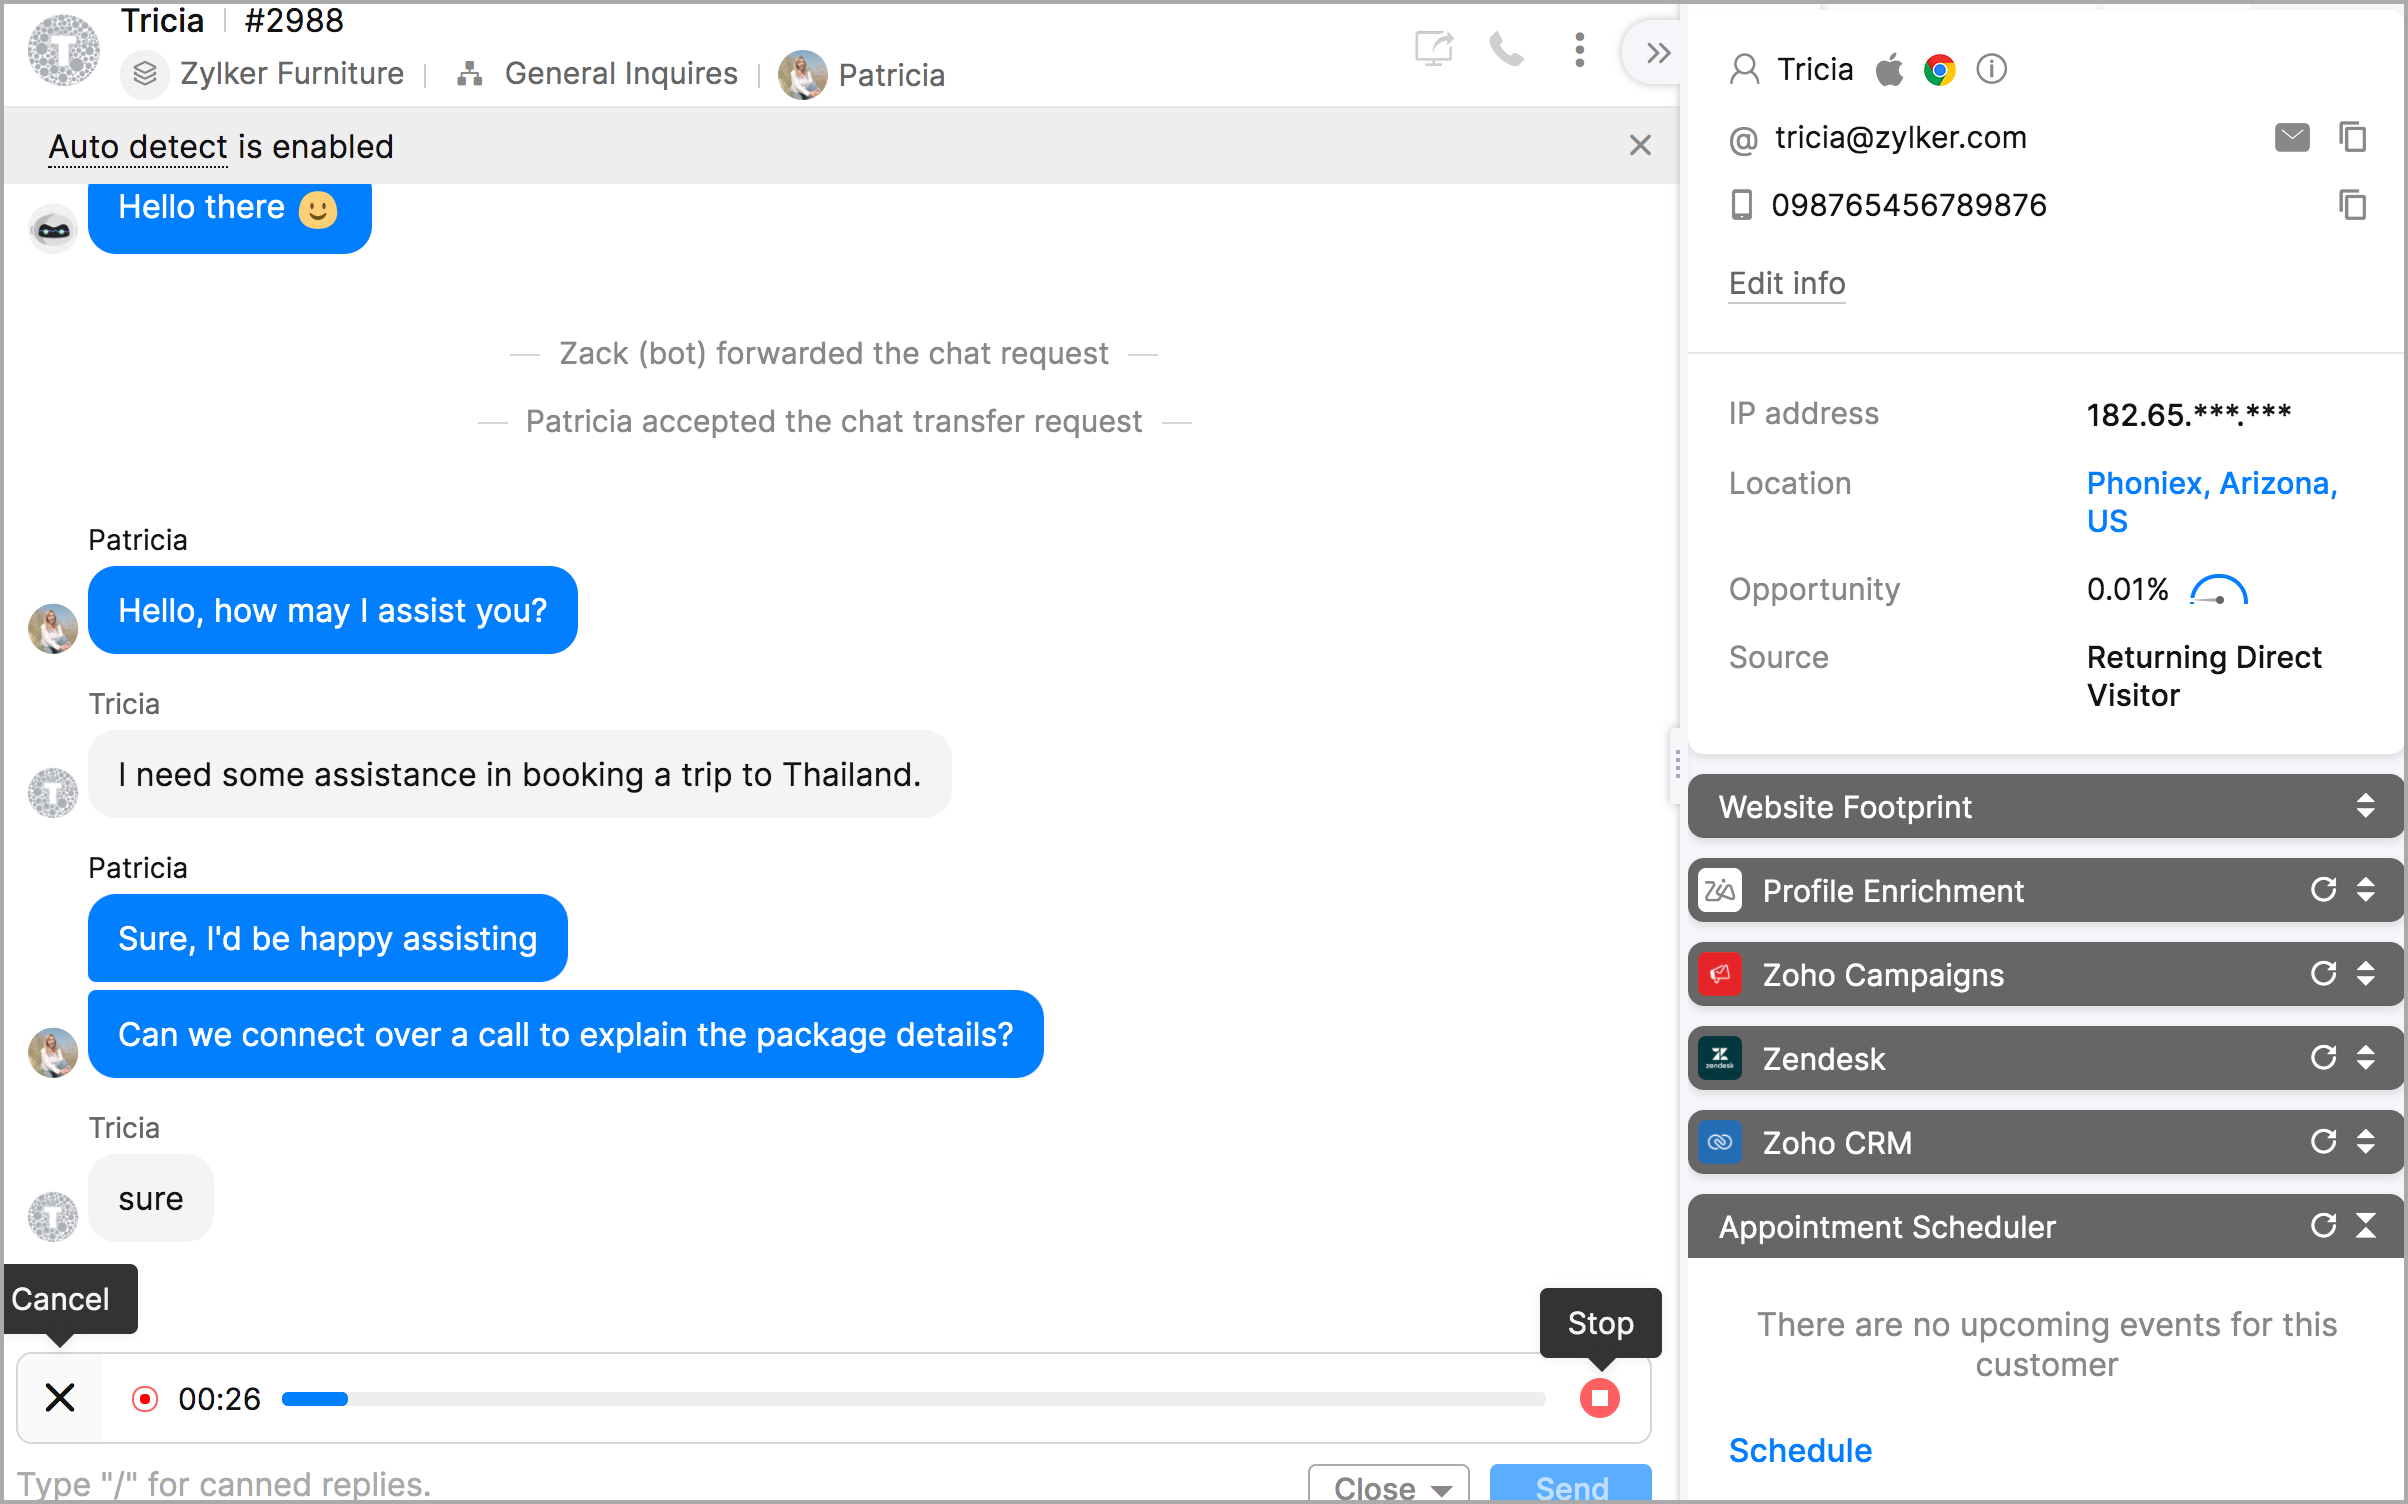Click the info icon beside Tricia's name
The image size is (2408, 1504).
[1991, 69]
